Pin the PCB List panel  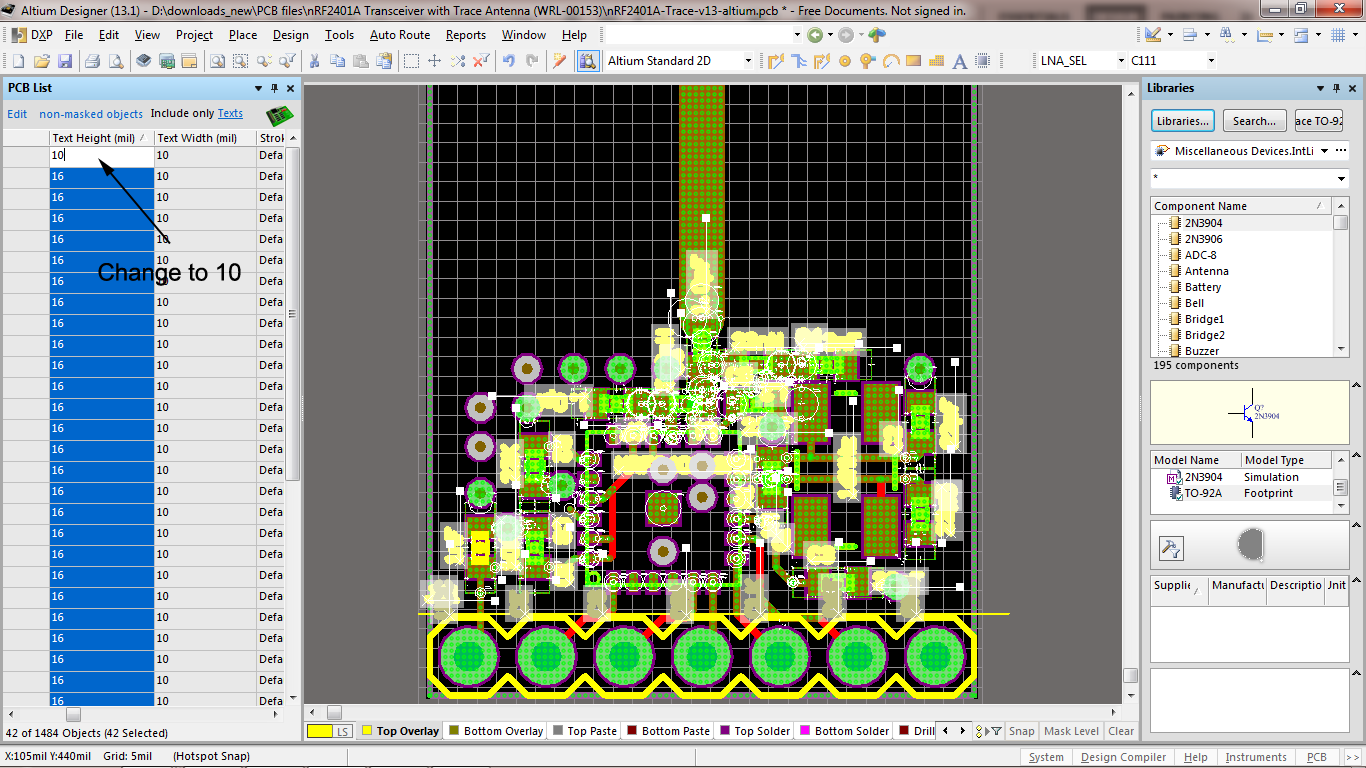(x=274, y=88)
